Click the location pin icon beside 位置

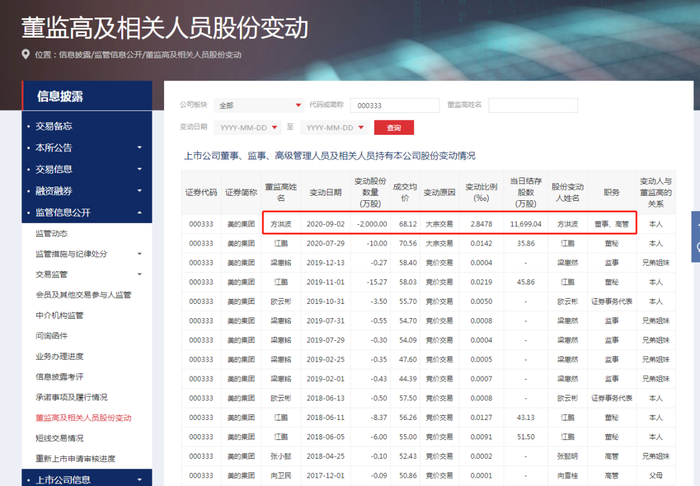point(27,55)
